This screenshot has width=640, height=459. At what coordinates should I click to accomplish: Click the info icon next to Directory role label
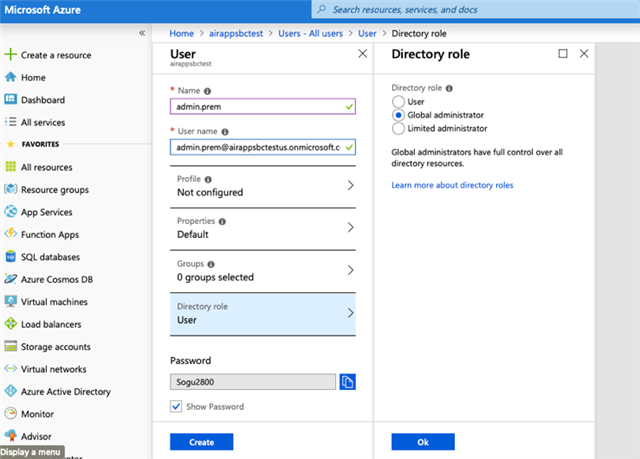[x=449, y=89]
